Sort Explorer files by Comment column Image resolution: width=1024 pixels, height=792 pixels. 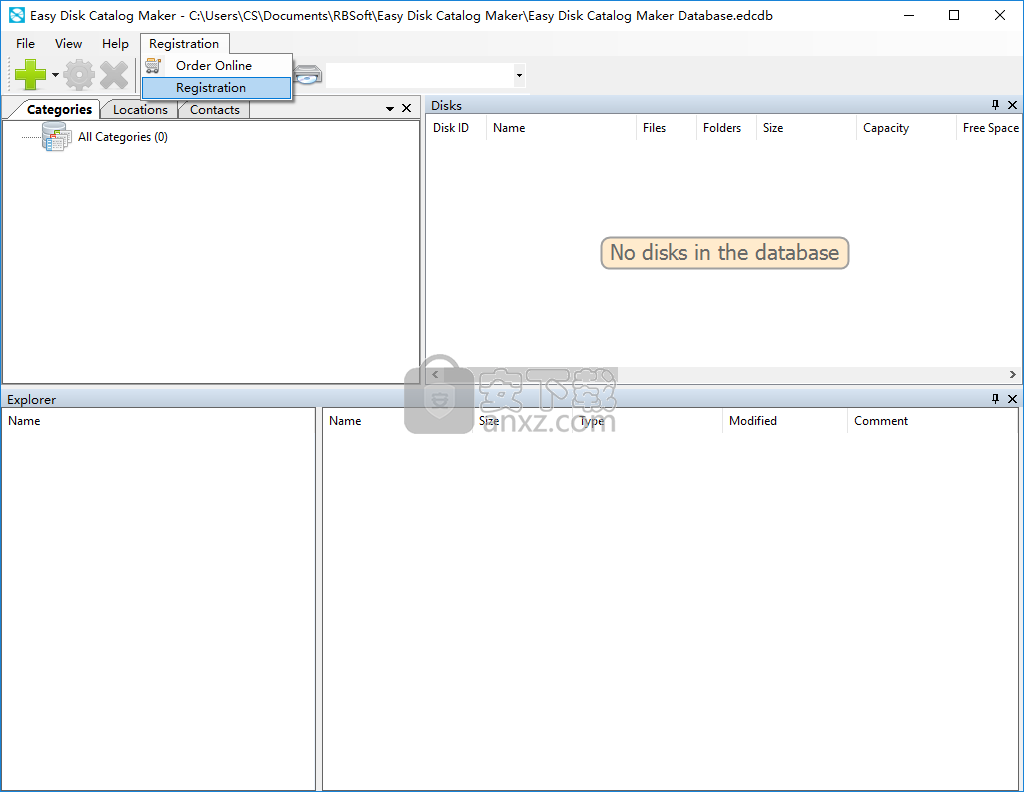933,421
